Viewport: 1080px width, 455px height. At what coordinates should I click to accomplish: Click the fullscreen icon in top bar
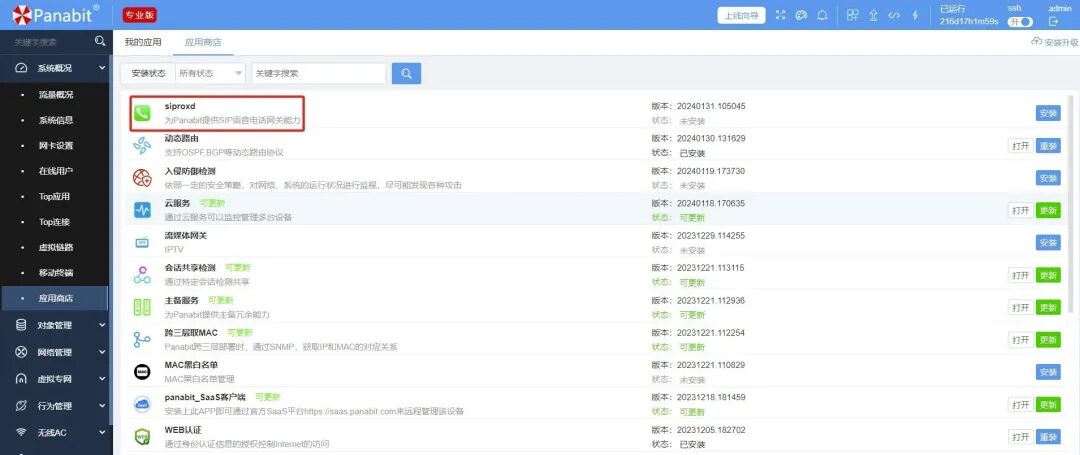coord(780,15)
